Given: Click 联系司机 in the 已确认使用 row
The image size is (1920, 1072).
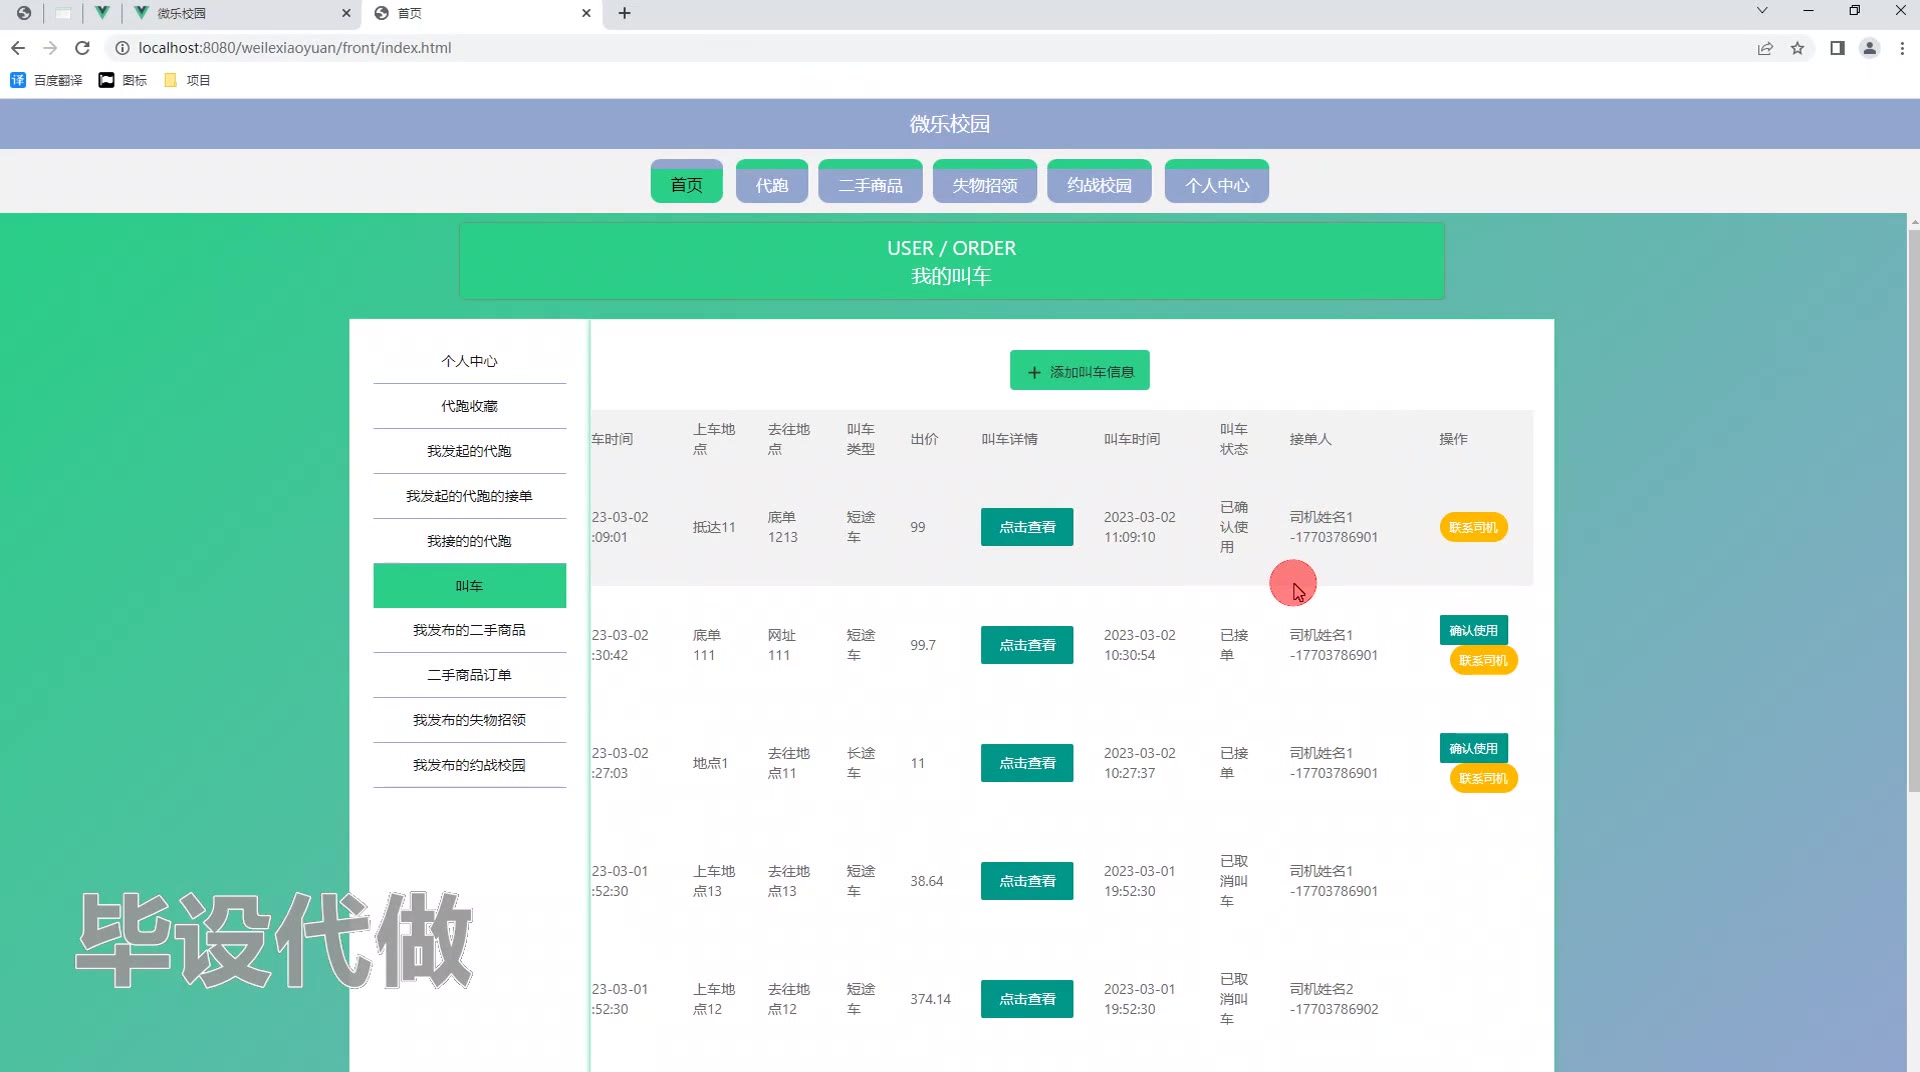Looking at the screenshot, I should coord(1473,527).
